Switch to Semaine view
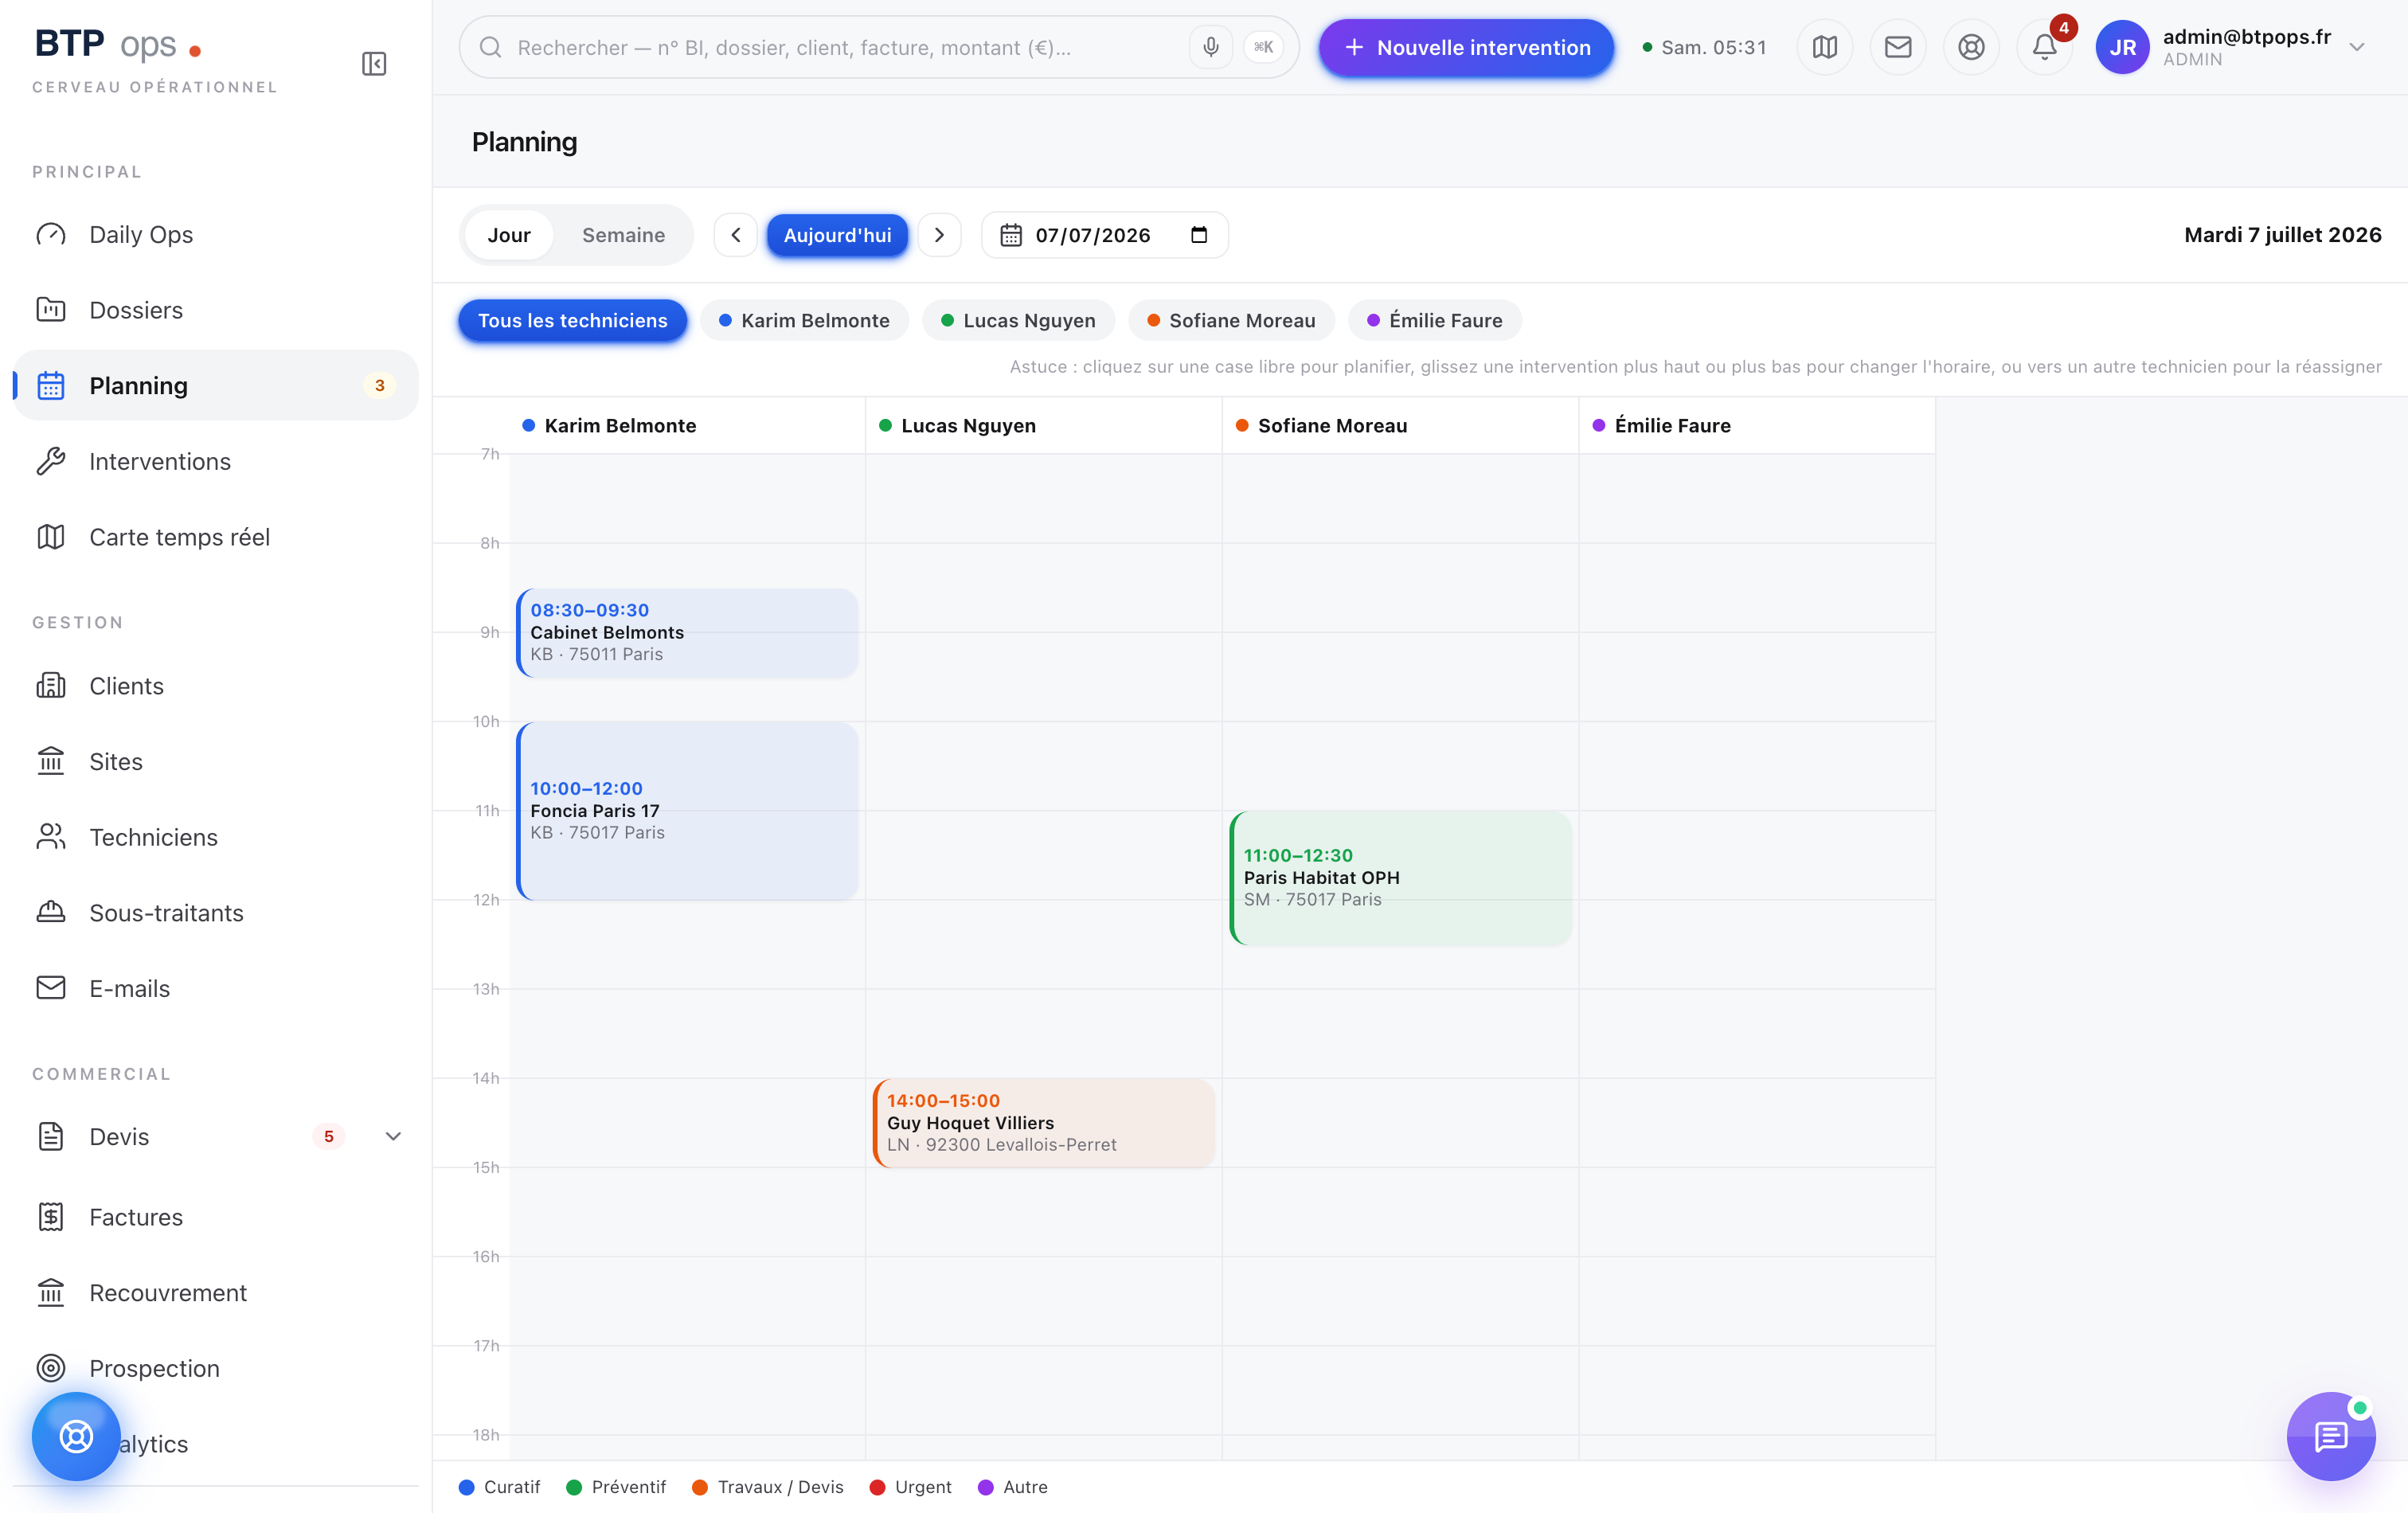The image size is (2408, 1513). tap(623, 235)
